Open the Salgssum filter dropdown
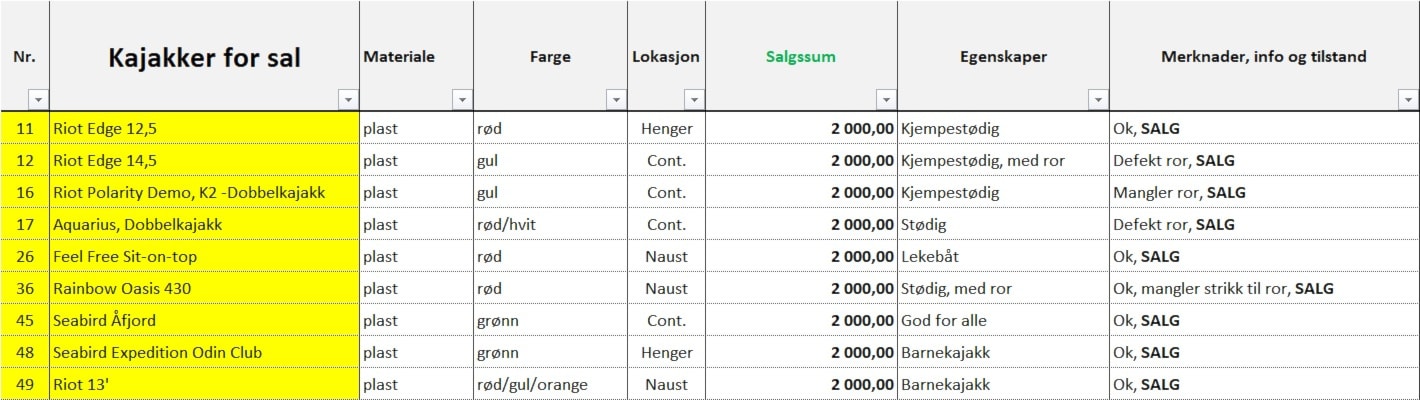Image resolution: width=1420 pixels, height=400 pixels. point(886,99)
